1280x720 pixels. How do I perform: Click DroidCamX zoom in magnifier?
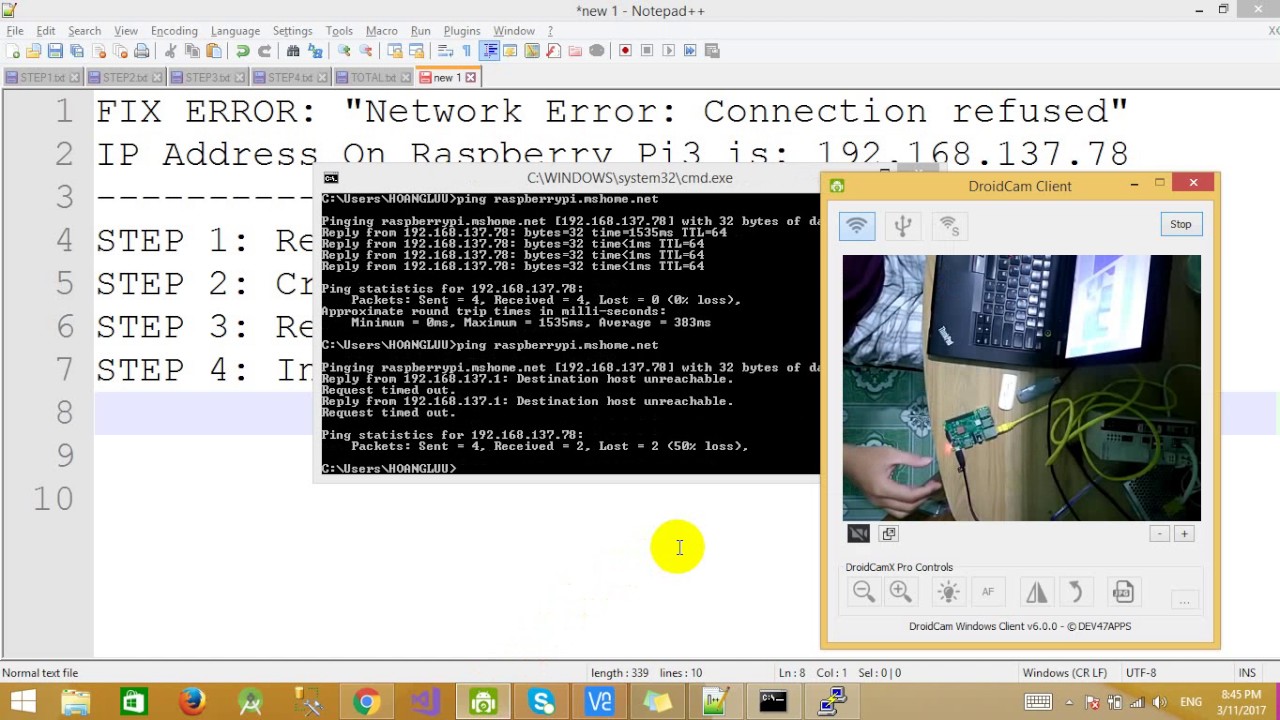click(x=900, y=592)
